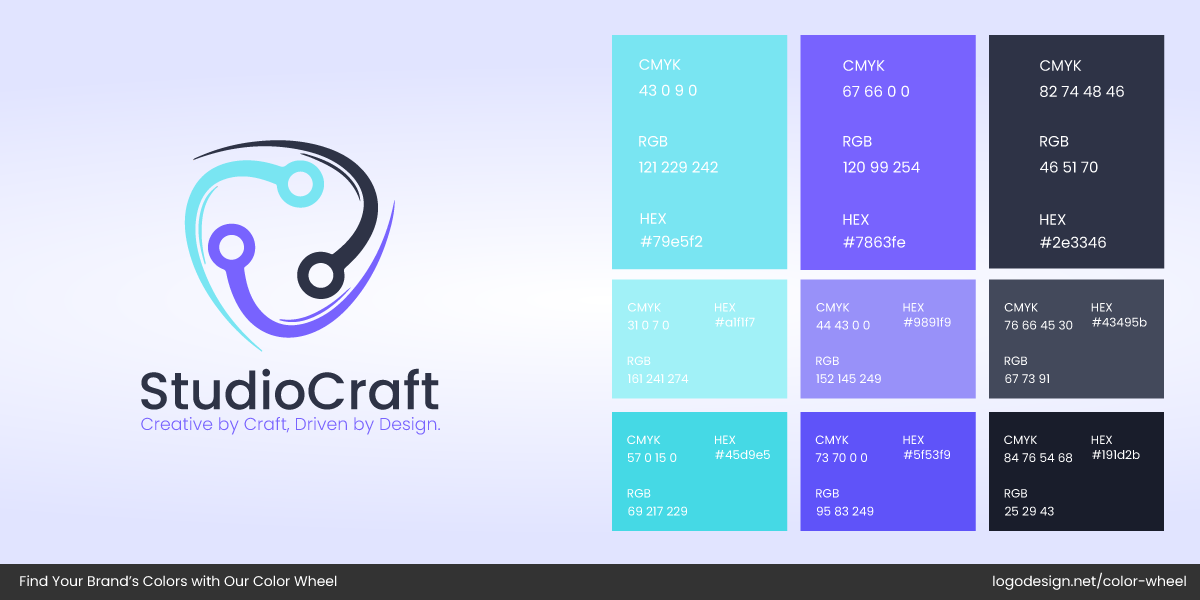Click the tagline "Creative by Craft, Driven by Design."

[x=290, y=425]
